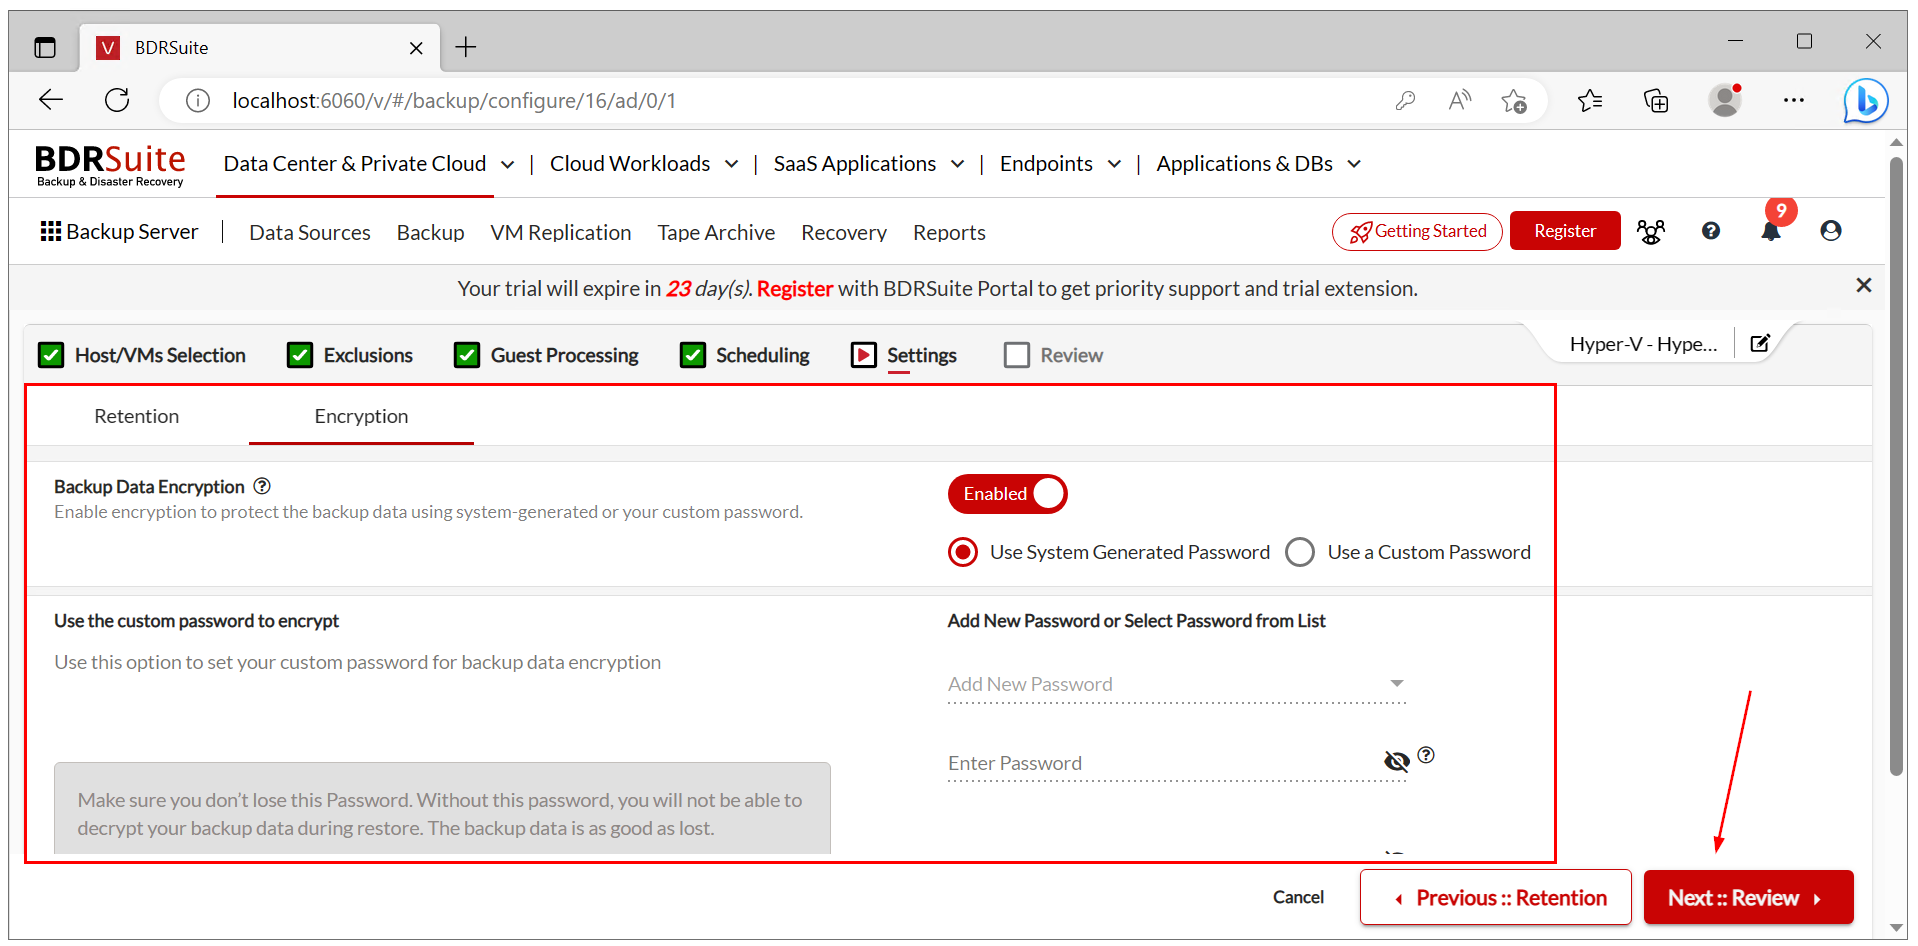This screenshot has height=946, width=1918.
Task: Select Use System Generated Password
Action: pyautogui.click(x=963, y=552)
